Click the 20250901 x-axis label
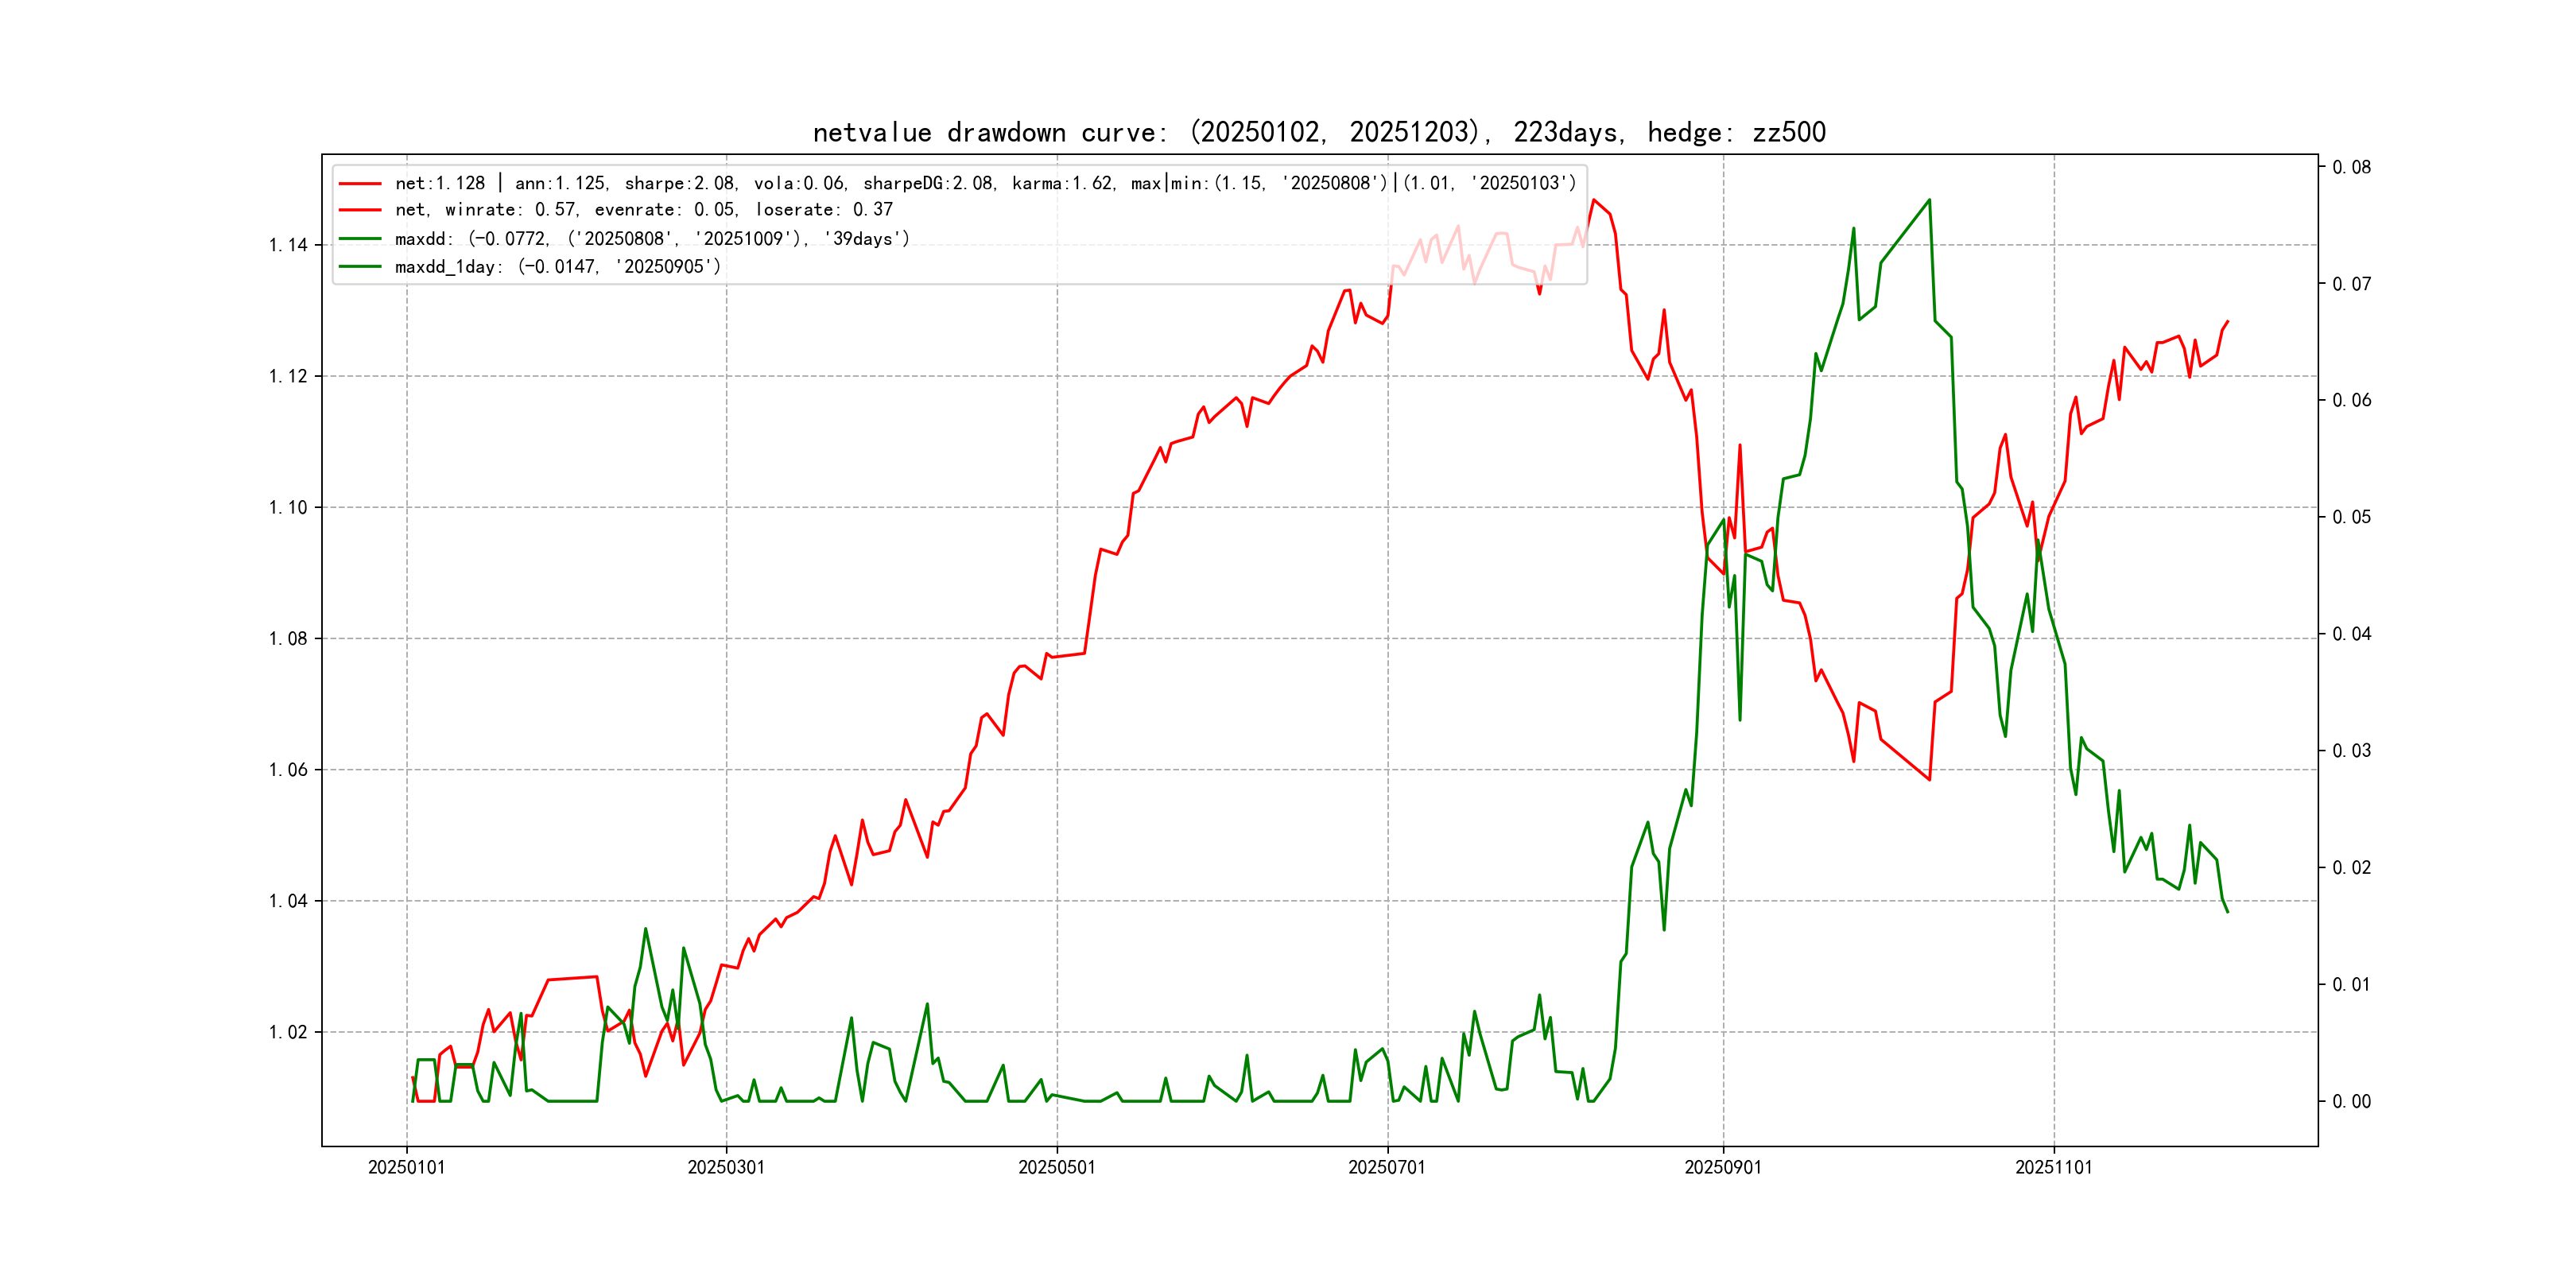This screenshot has width=2576, height=1288. [x=1722, y=1167]
